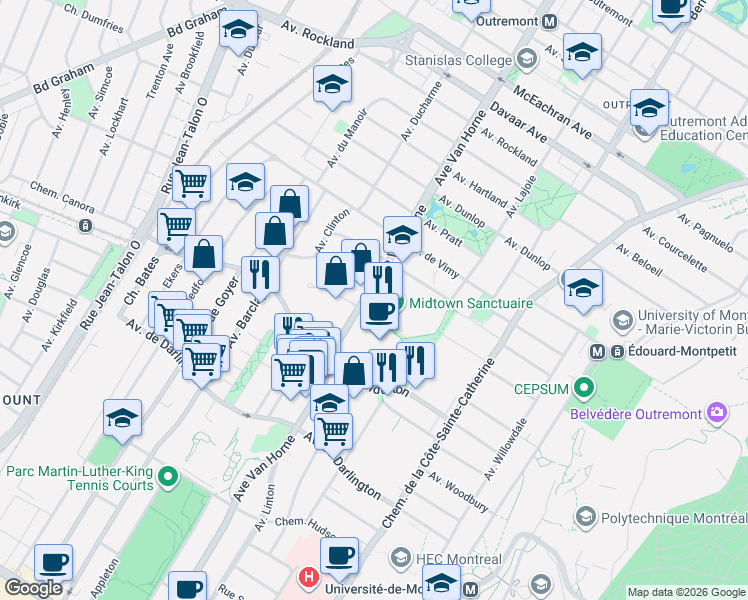
Task: Select the school marker beside Av. Pratt
Action: [402, 238]
